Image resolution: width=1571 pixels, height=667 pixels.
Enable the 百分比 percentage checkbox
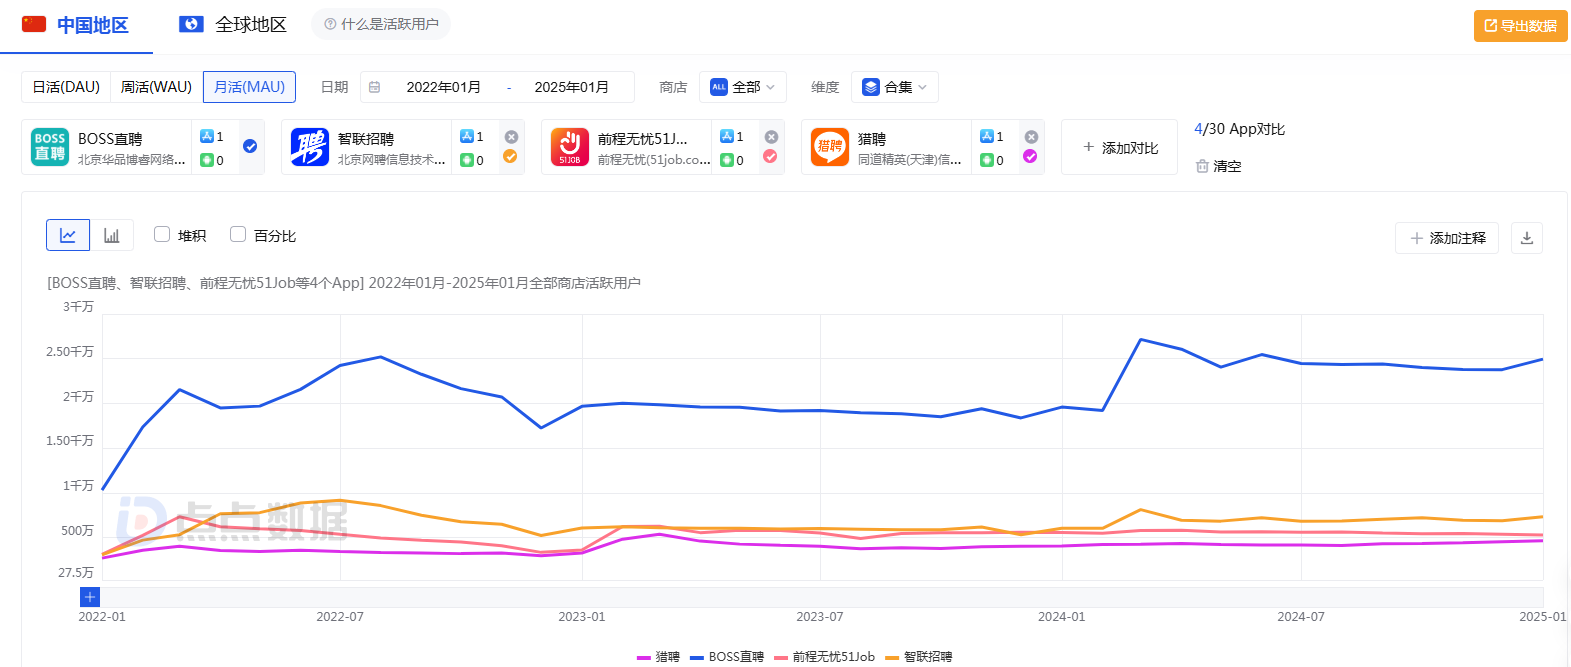[x=238, y=234]
